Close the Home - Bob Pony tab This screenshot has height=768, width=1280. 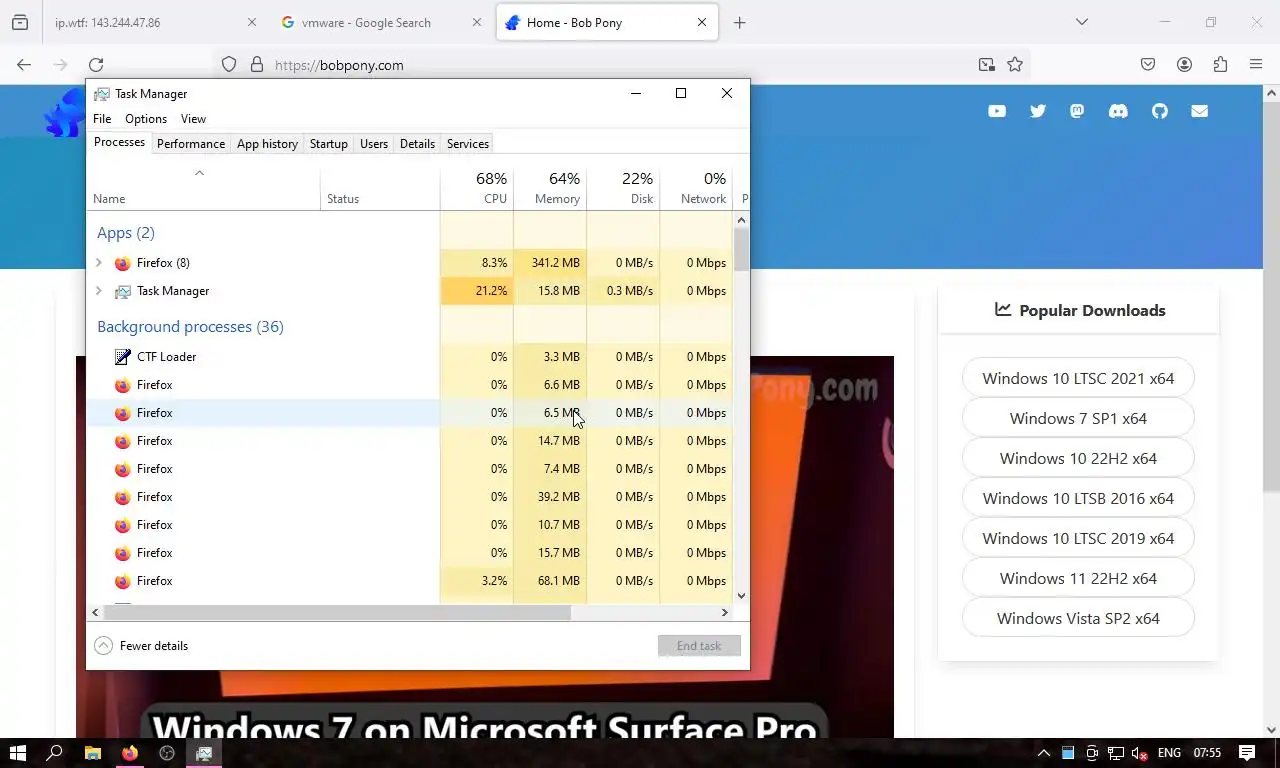tap(702, 23)
